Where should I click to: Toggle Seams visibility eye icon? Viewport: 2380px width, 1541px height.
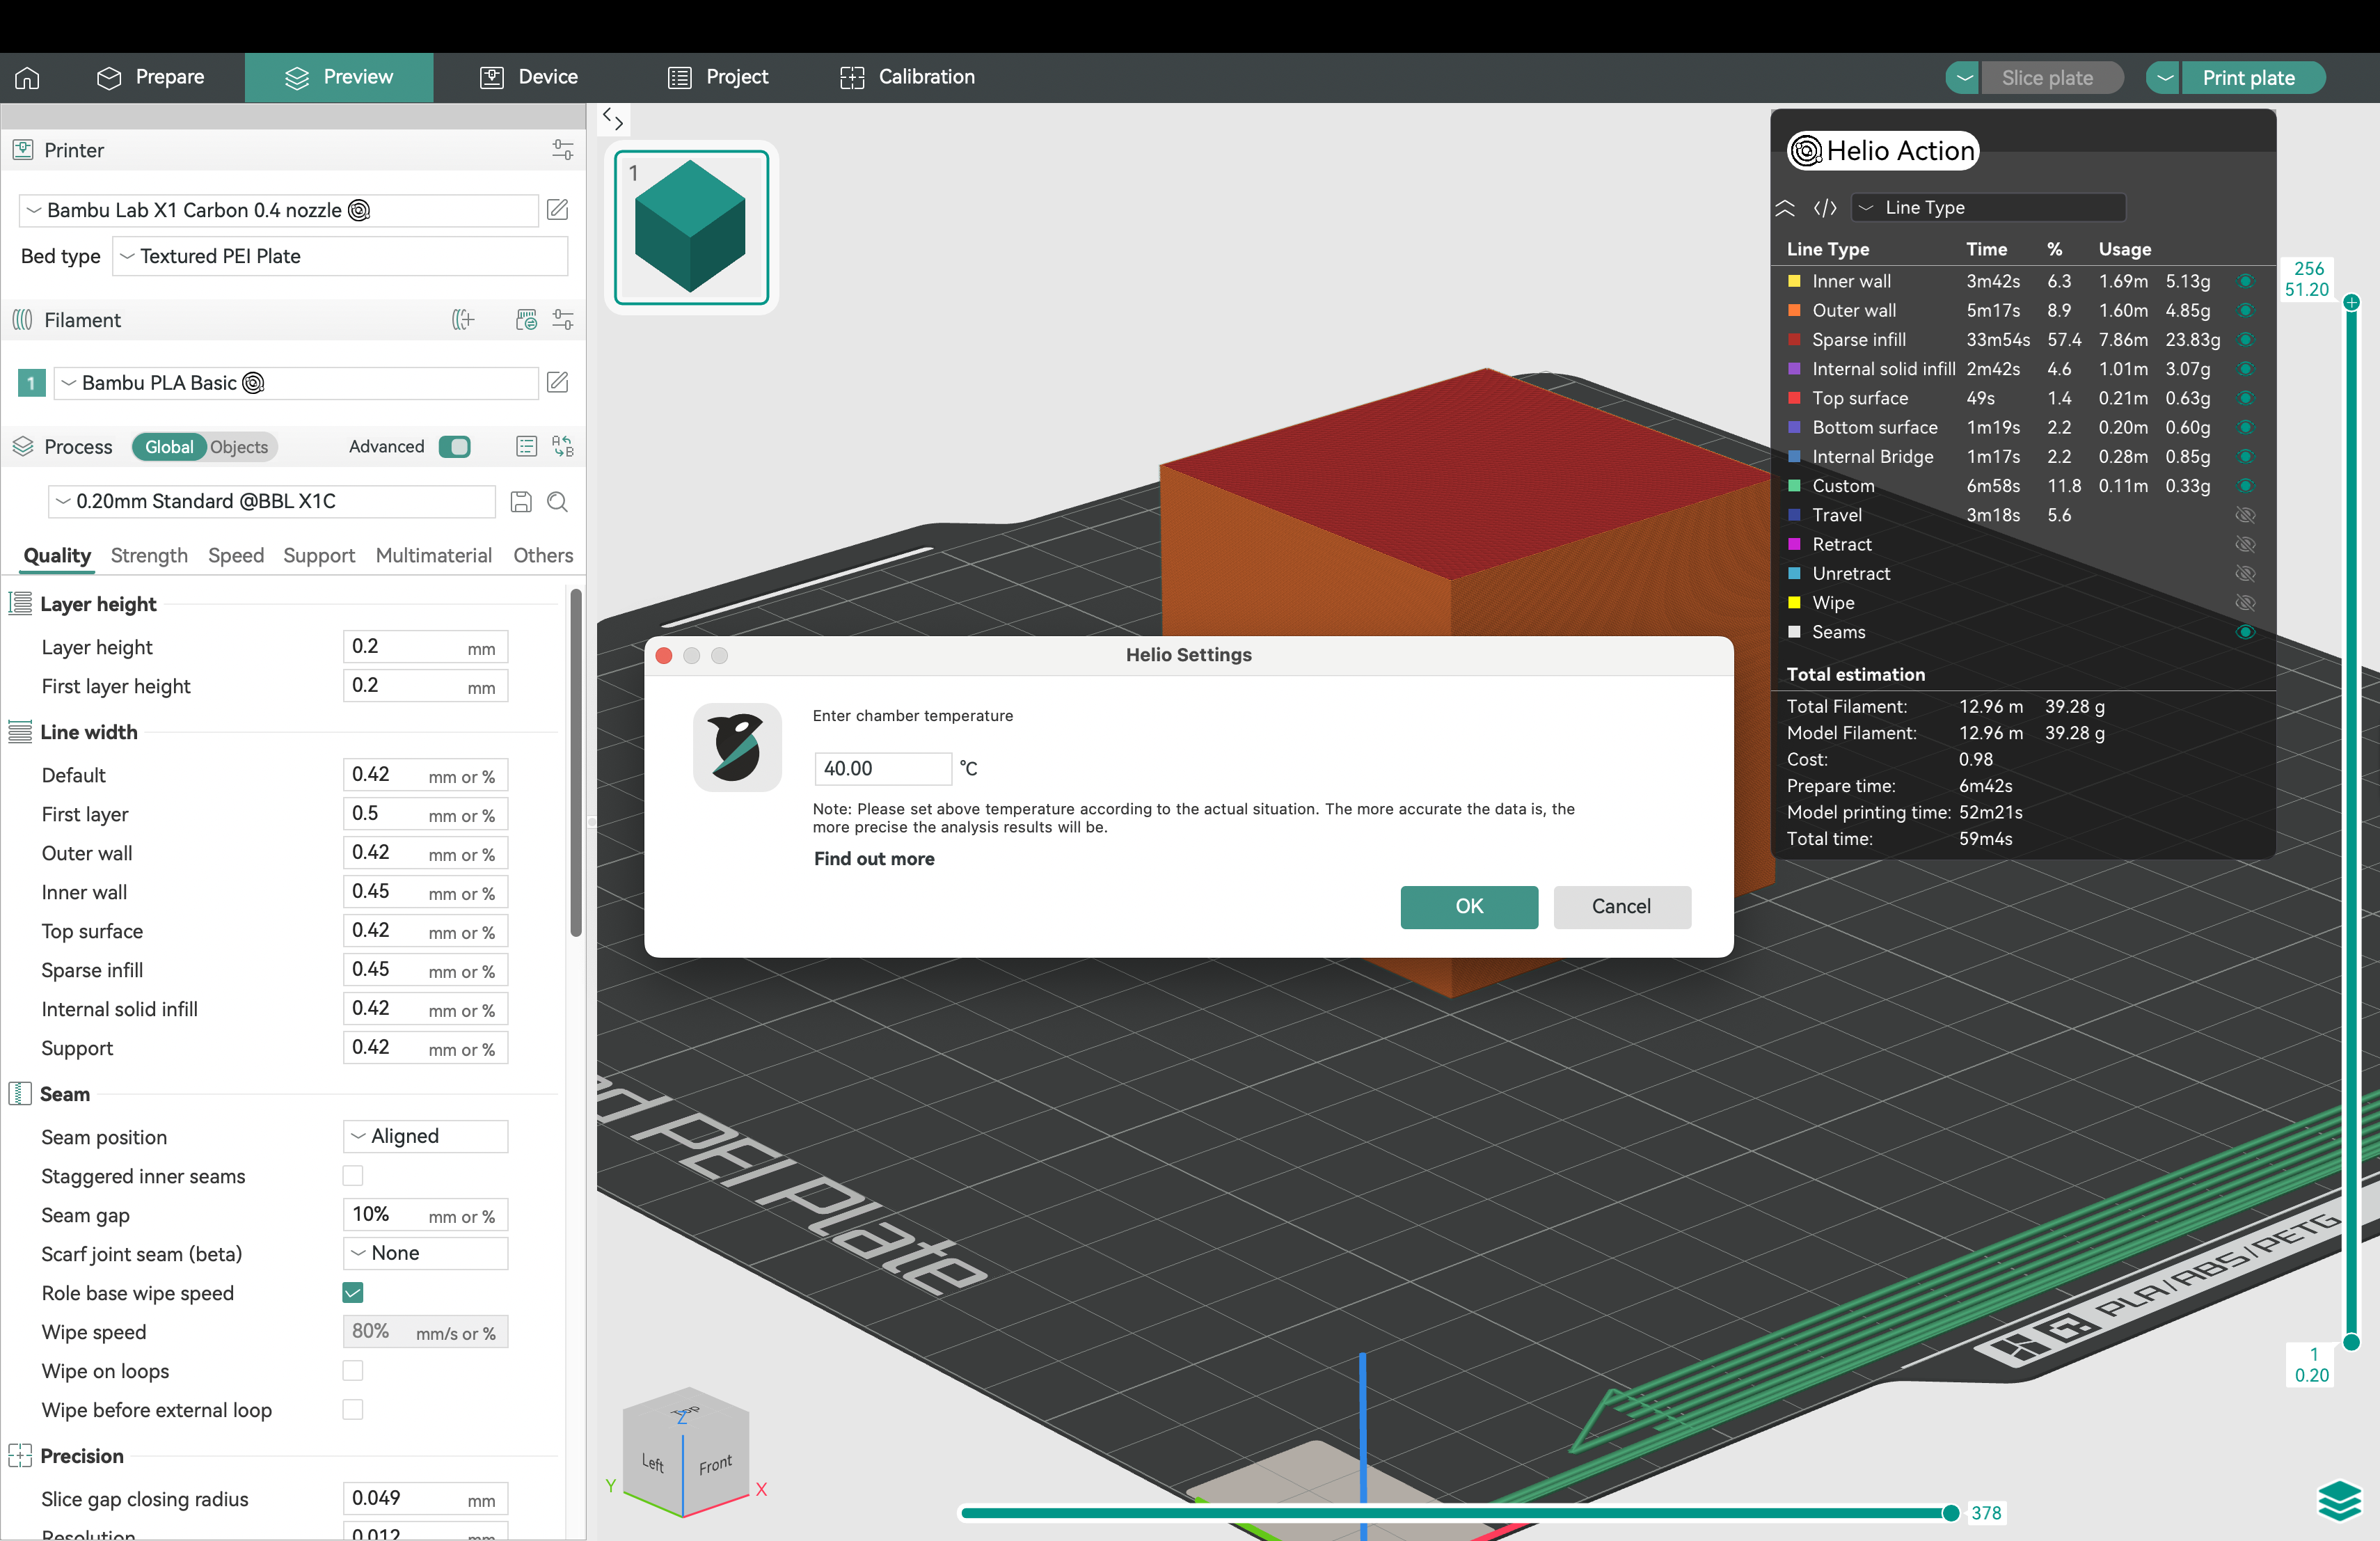click(x=2245, y=632)
